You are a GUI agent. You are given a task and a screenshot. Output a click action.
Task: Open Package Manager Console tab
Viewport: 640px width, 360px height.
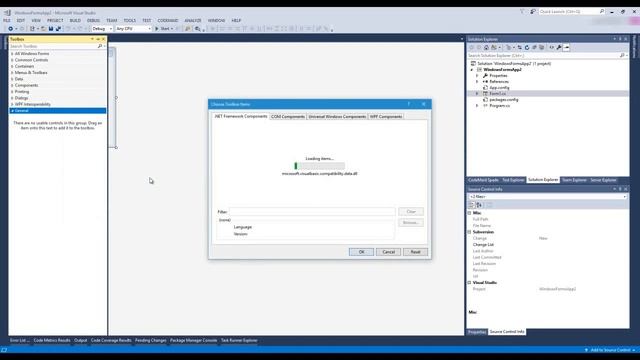[x=193, y=340]
